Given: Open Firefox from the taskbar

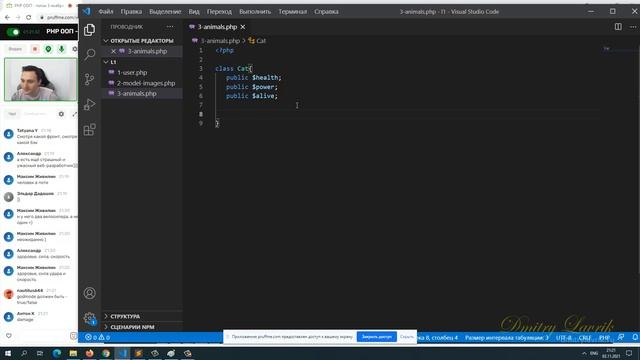Looking at the screenshot, I should tap(89, 353).
